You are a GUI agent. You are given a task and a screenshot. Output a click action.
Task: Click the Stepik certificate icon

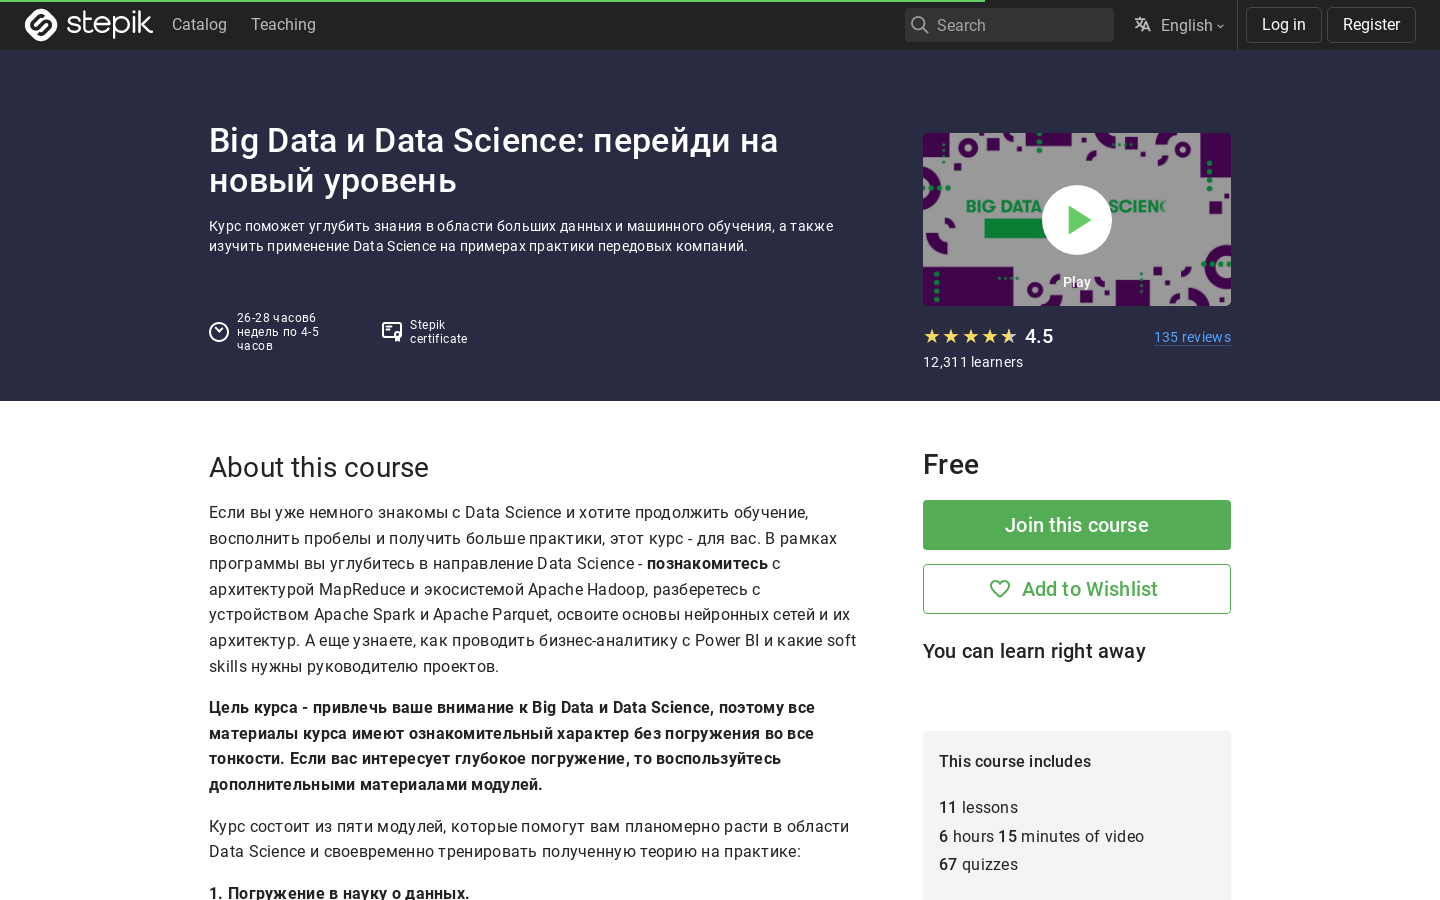pyautogui.click(x=392, y=332)
